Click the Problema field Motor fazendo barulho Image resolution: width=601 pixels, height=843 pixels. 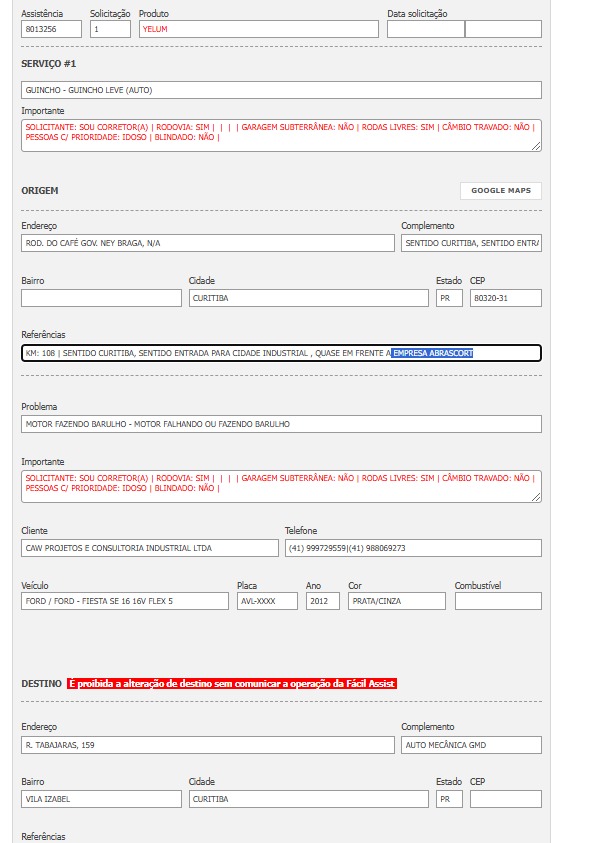point(281,424)
